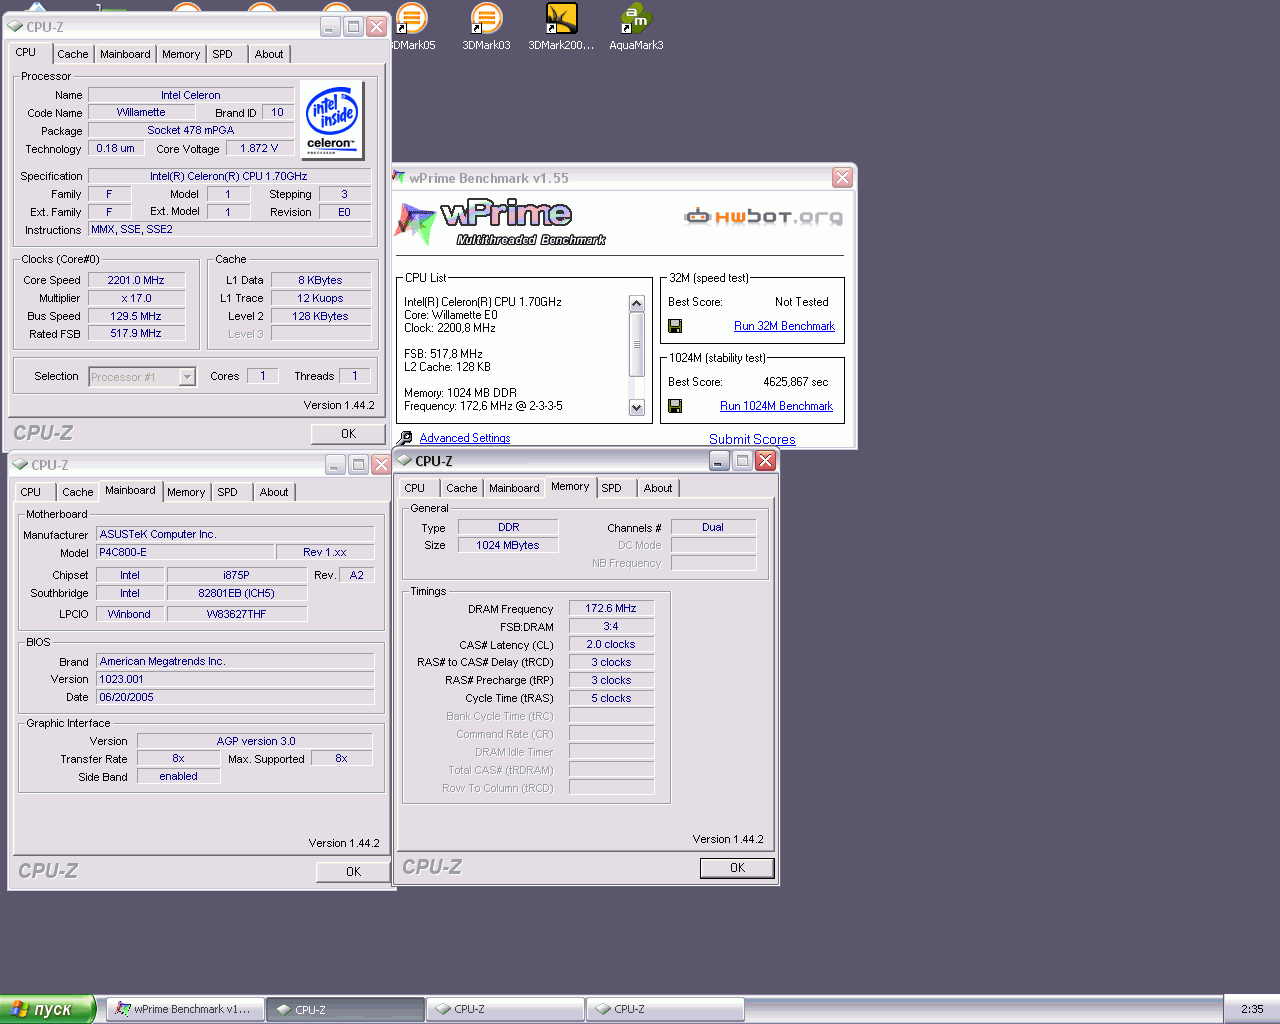Switch to Memory tab in top CPU-Z window
1280x1024 pixels.
click(181, 54)
